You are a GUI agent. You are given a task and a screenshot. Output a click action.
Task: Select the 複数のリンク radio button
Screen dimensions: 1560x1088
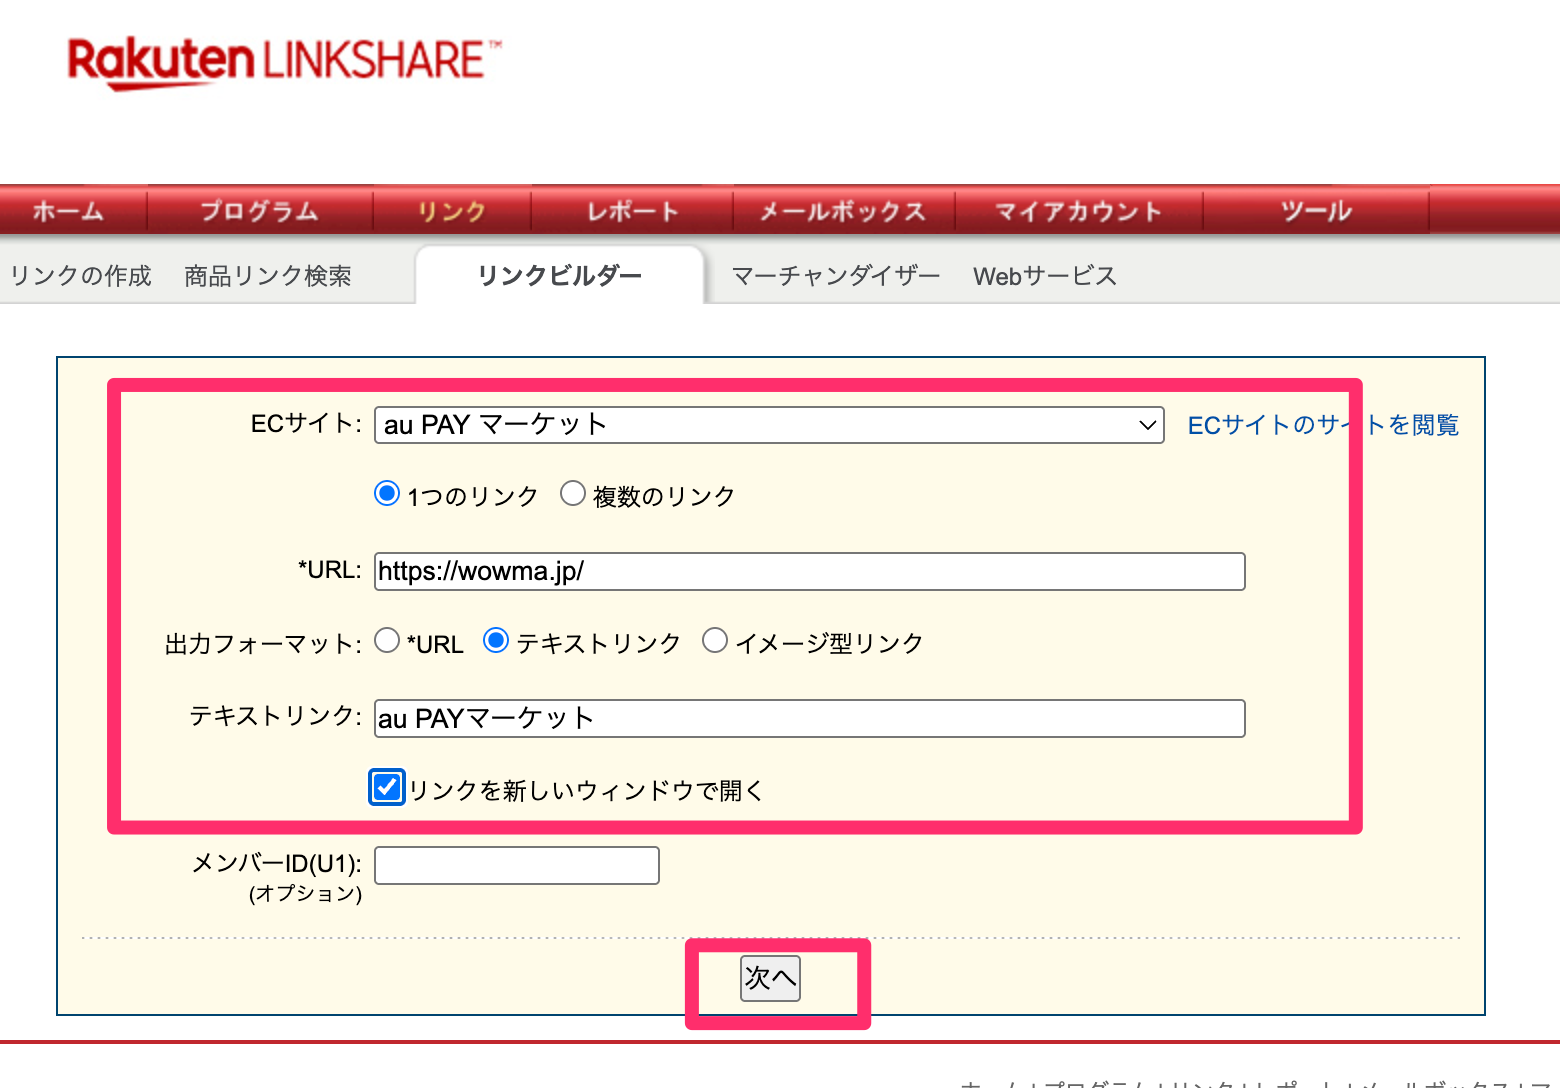573,494
